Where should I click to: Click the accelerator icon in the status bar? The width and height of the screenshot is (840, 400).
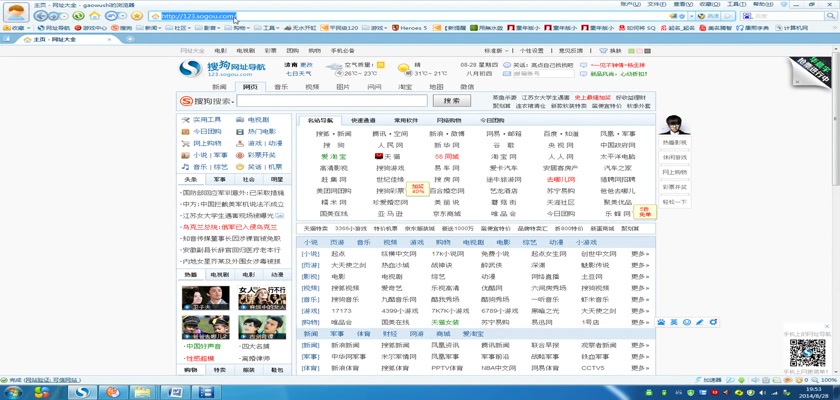[x=698, y=380]
